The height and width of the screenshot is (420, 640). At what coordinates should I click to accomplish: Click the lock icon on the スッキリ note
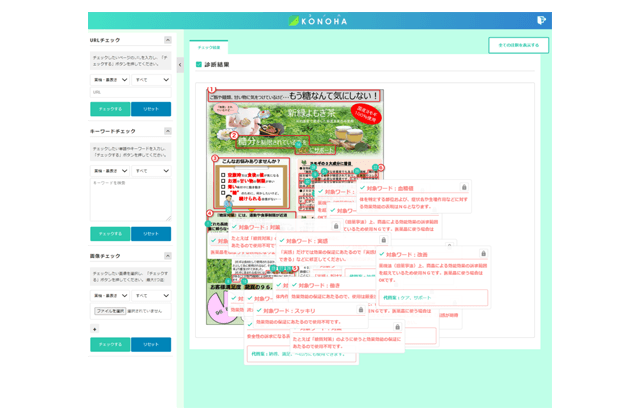point(361,310)
